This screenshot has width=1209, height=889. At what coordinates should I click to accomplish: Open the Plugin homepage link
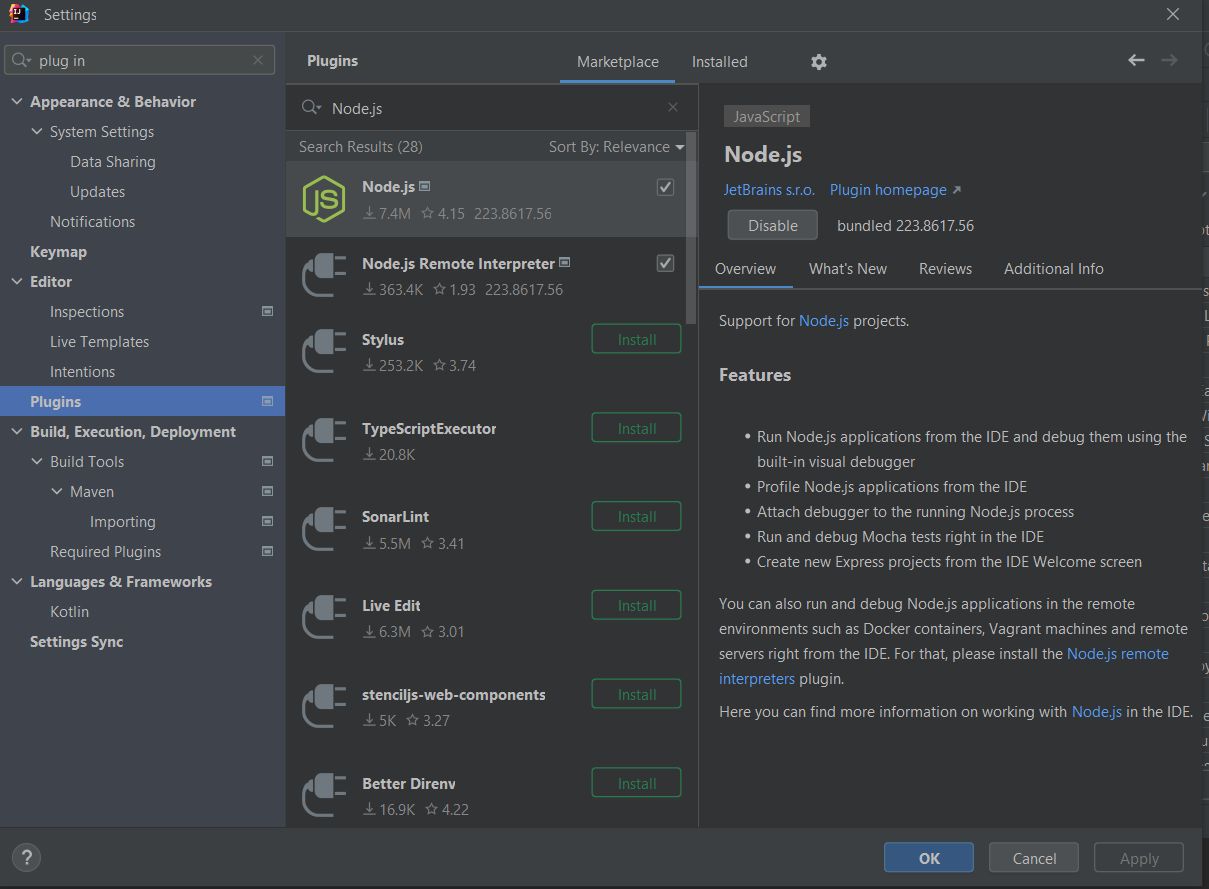pyautogui.click(x=895, y=189)
